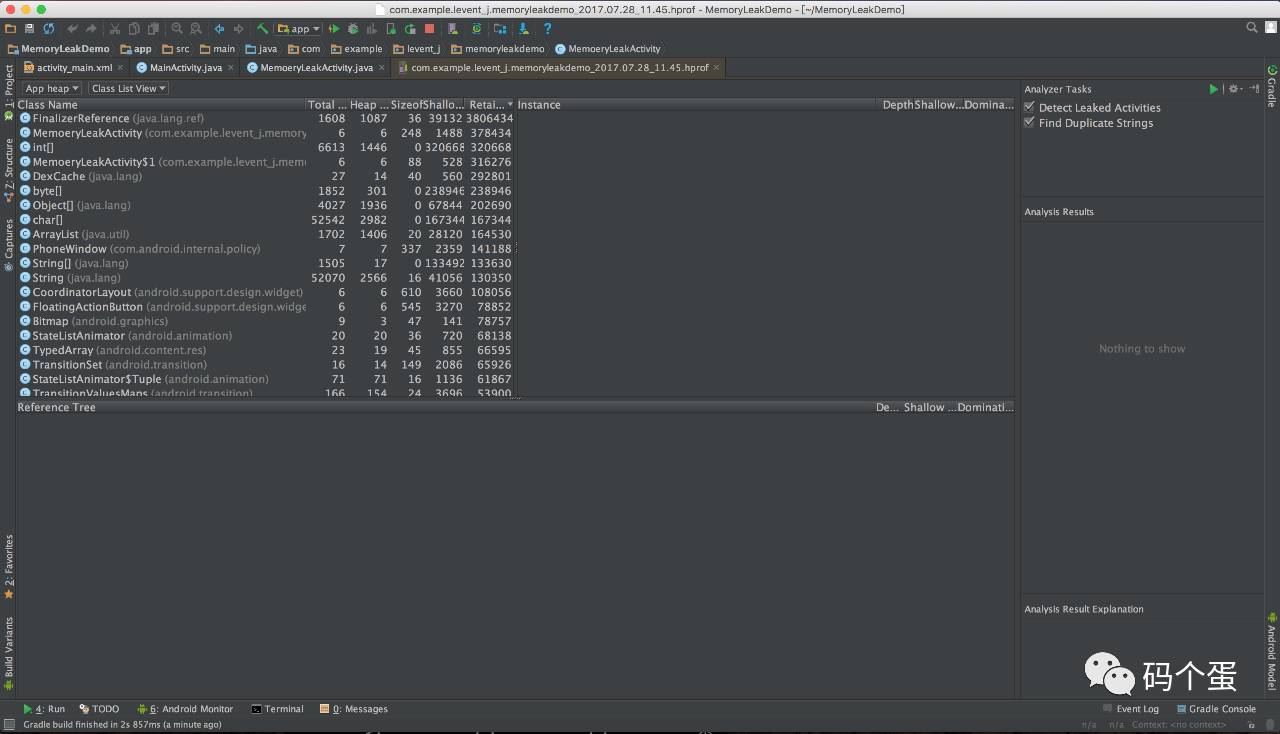Click the Back navigation arrow
This screenshot has height=734, width=1280.
[220, 29]
